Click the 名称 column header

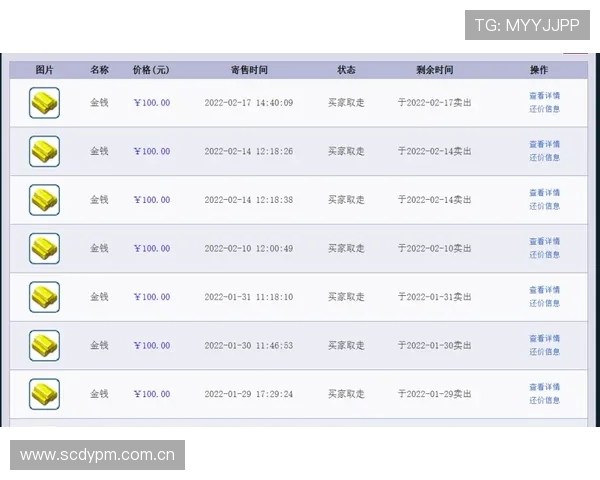pyautogui.click(x=99, y=70)
